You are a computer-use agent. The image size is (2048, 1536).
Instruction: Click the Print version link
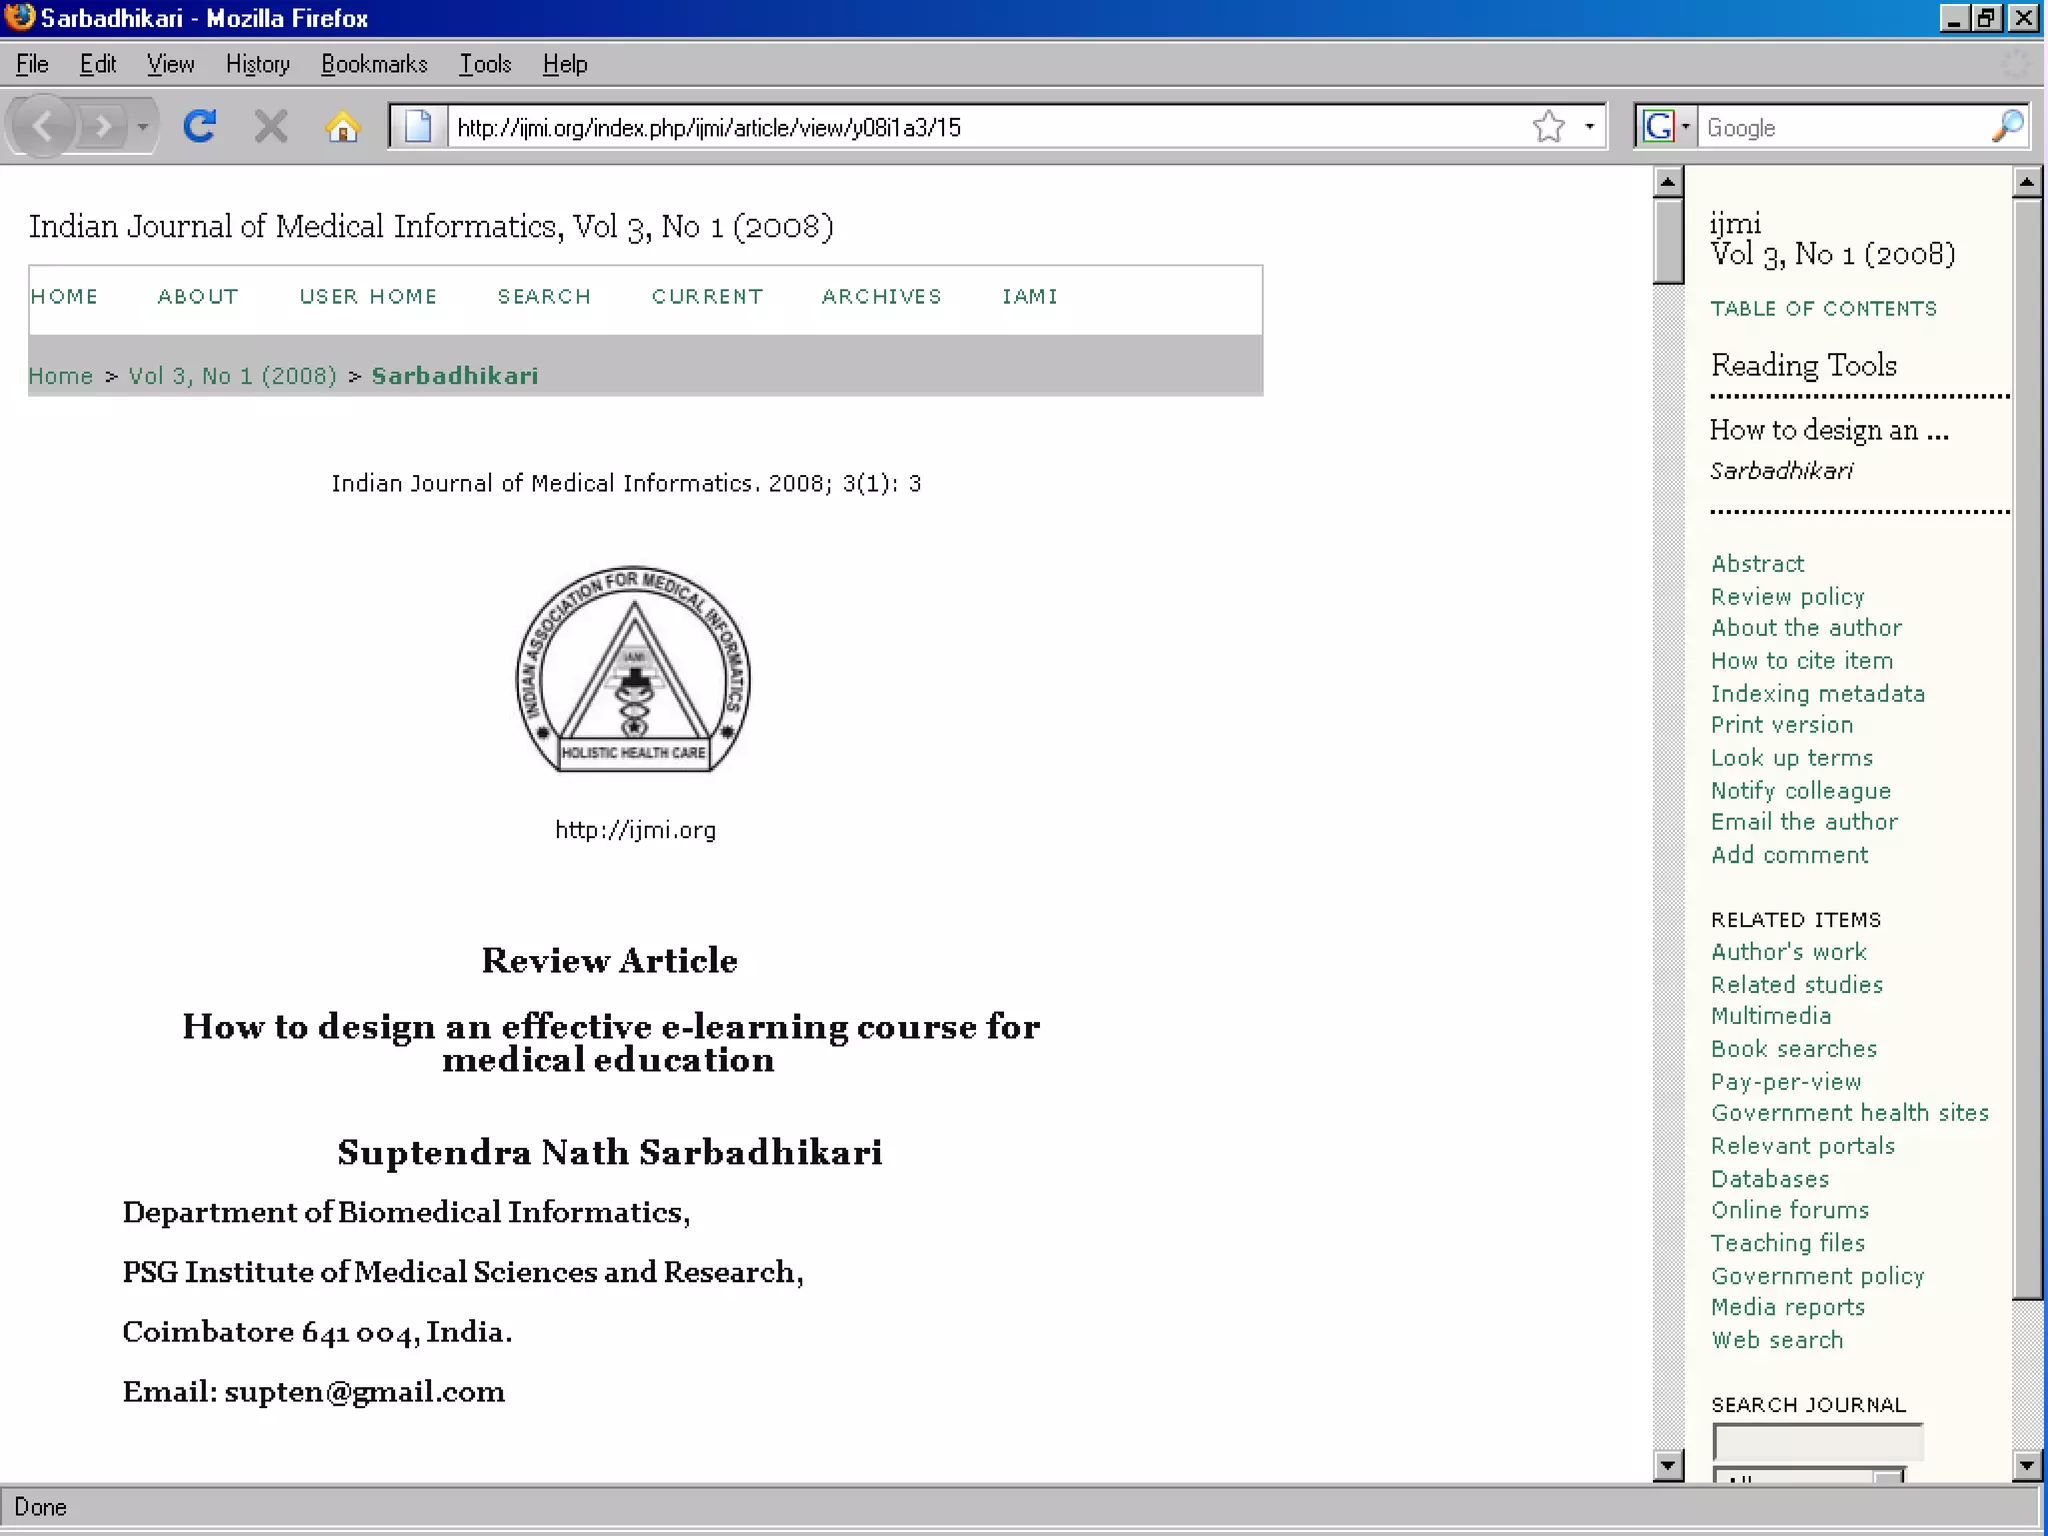1781,725
